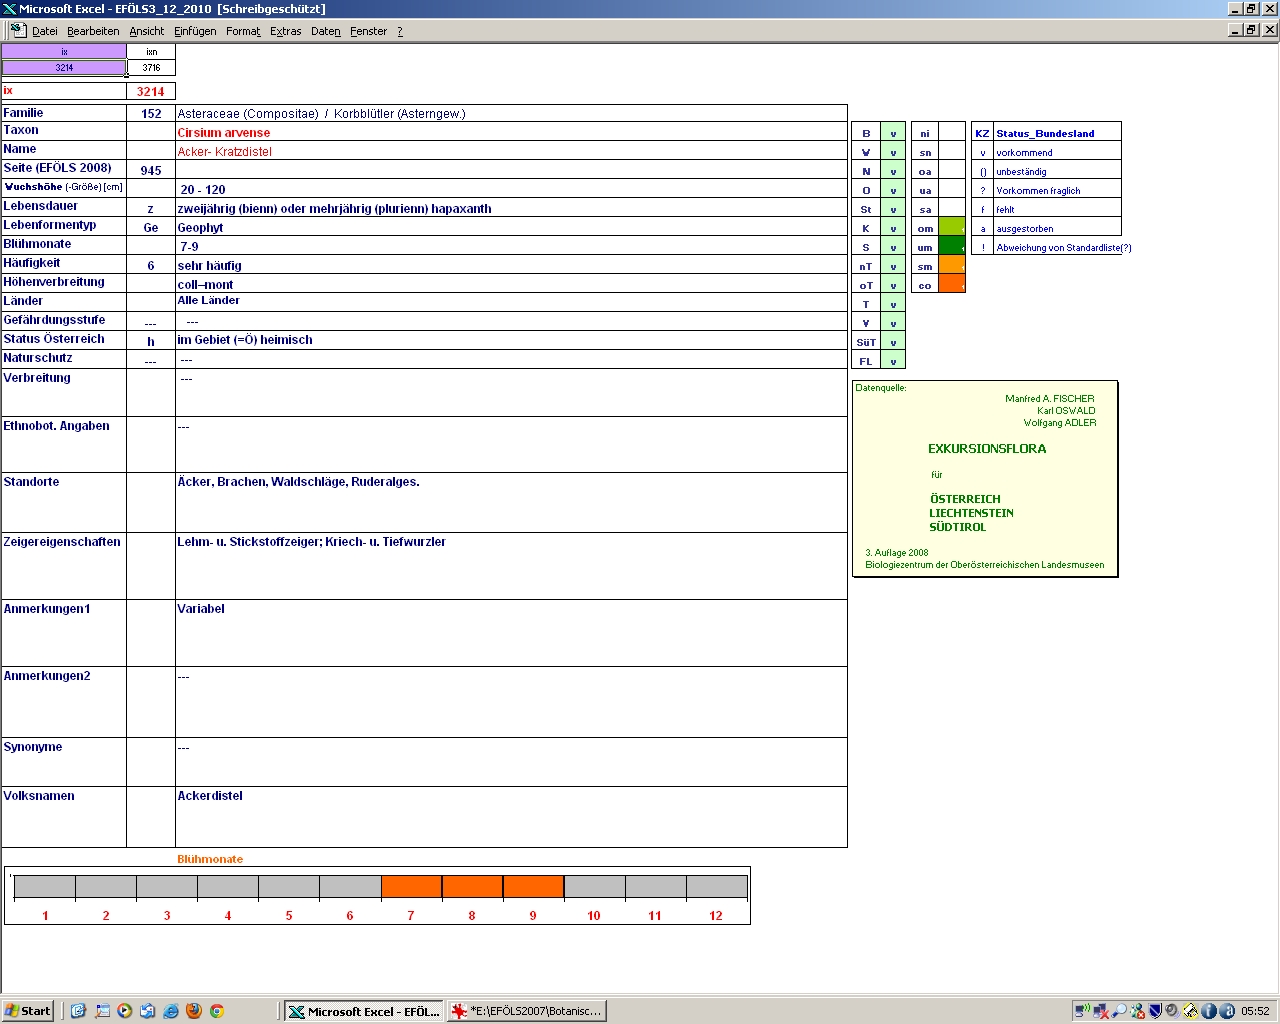This screenshot has width=1280, height=1024.
Task: Open Windows Messenger tray icon
Action: pos(1137,1011)
